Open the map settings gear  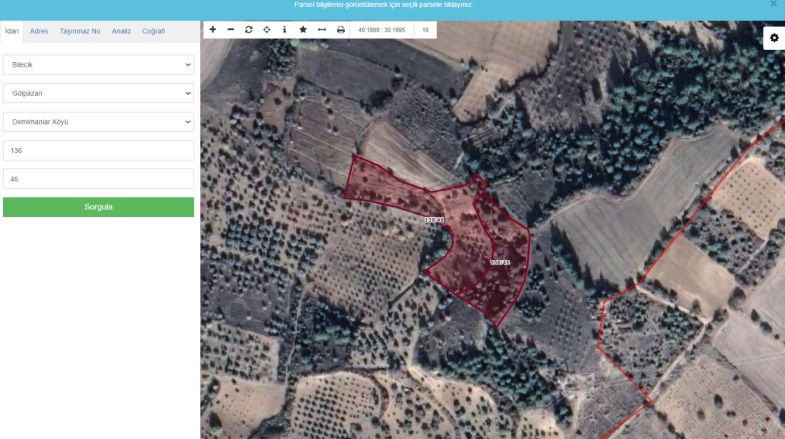[x=773, y=38]
